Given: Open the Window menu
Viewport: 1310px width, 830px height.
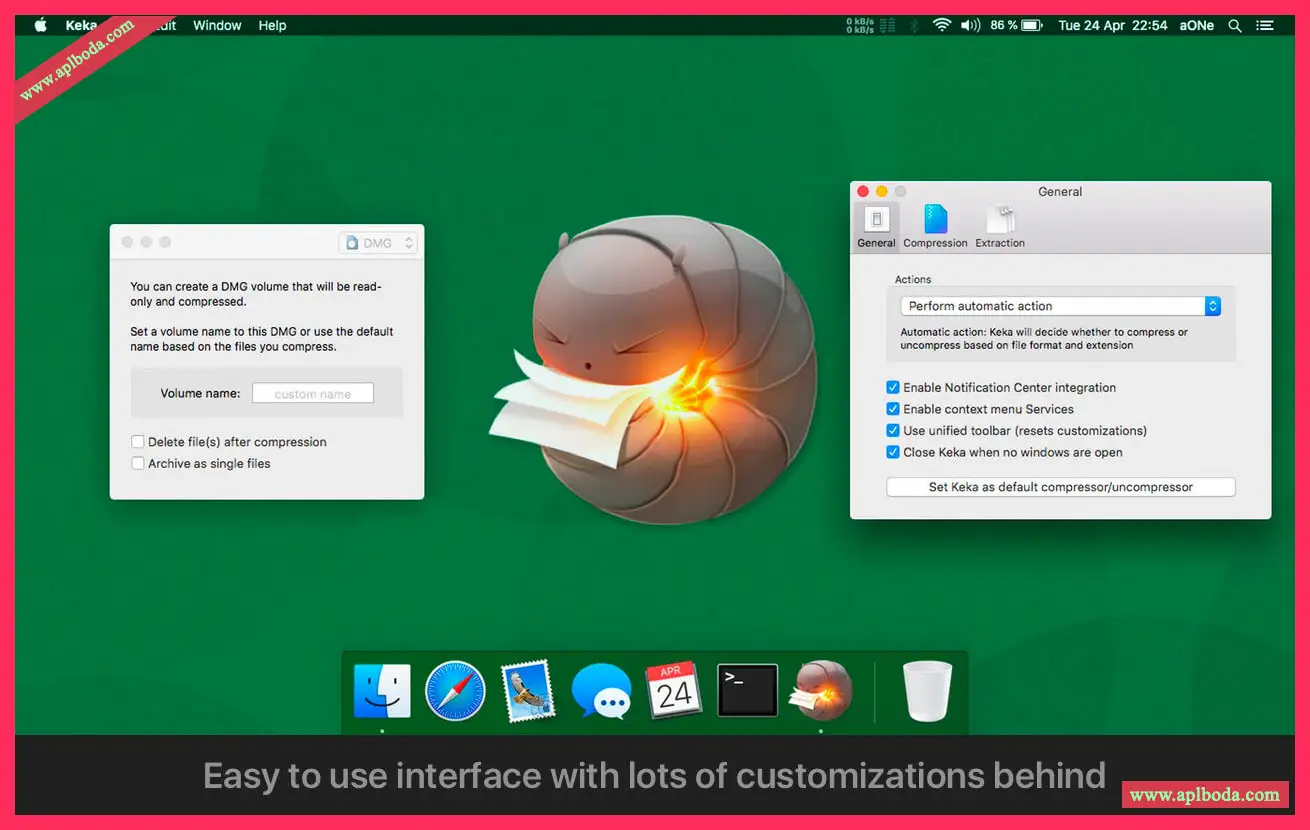Looking at the screenshot, I should (217, 26).
